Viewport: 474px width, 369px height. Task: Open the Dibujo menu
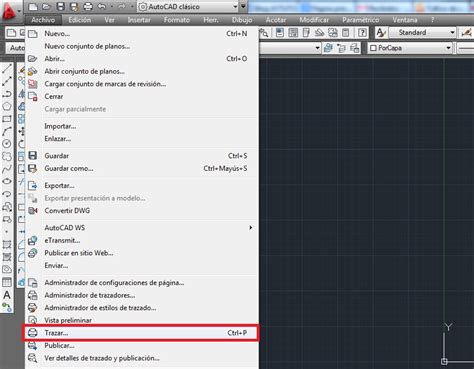[242, 20]
